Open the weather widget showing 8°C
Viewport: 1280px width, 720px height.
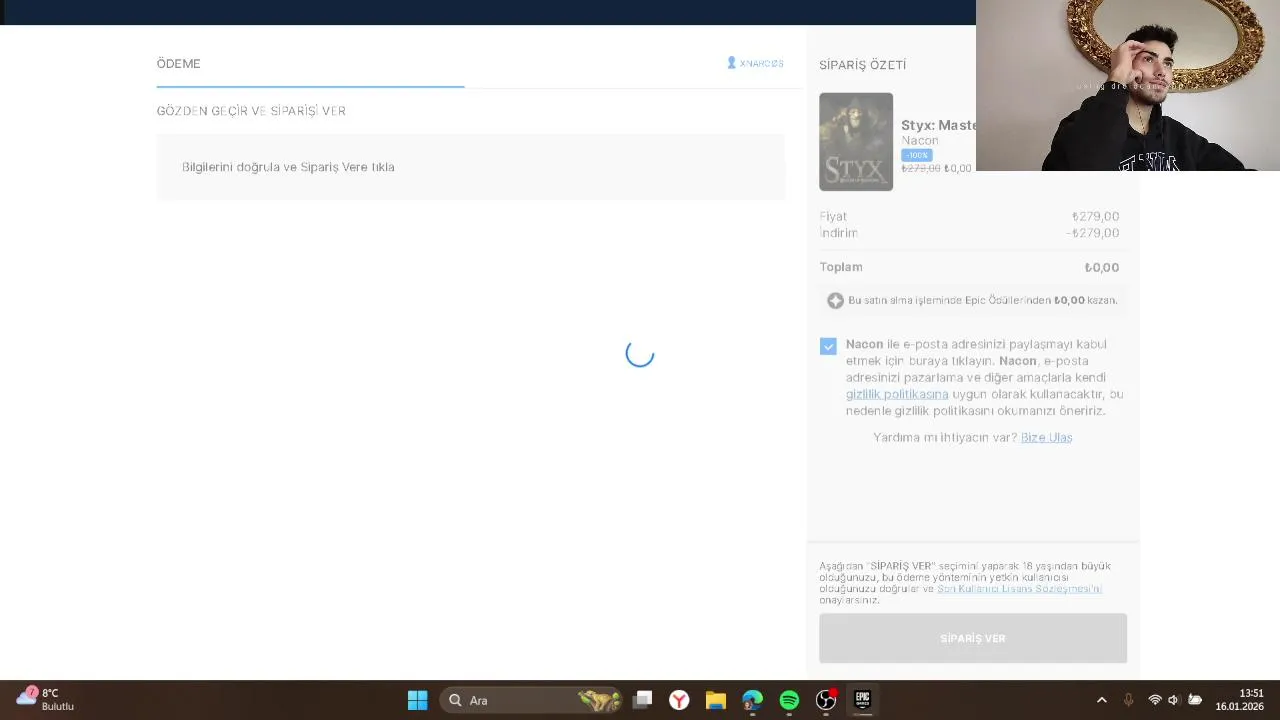pos(45,699)
